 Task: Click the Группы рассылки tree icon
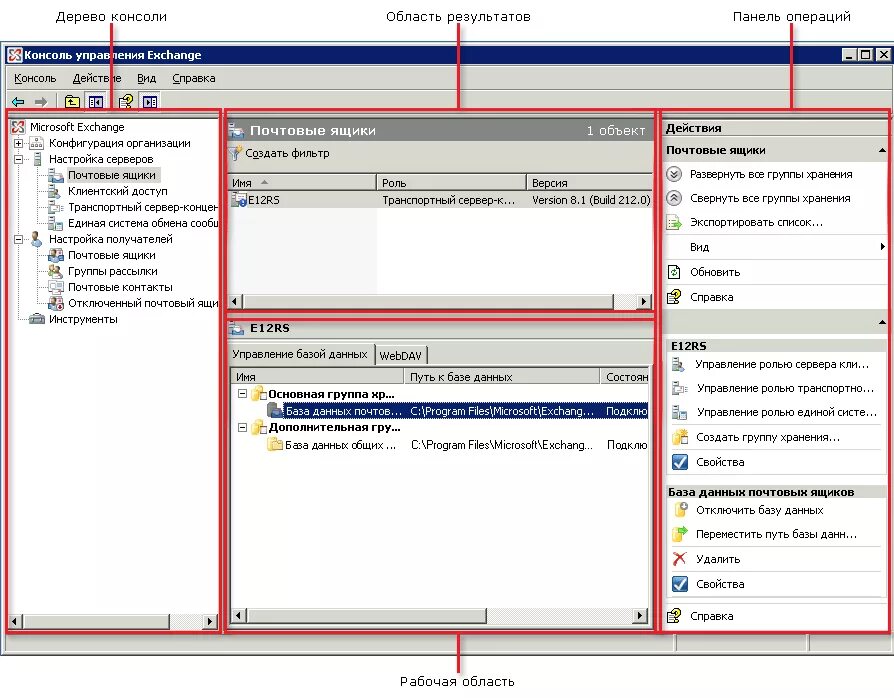pyautogui.click(x=55, y=271)
